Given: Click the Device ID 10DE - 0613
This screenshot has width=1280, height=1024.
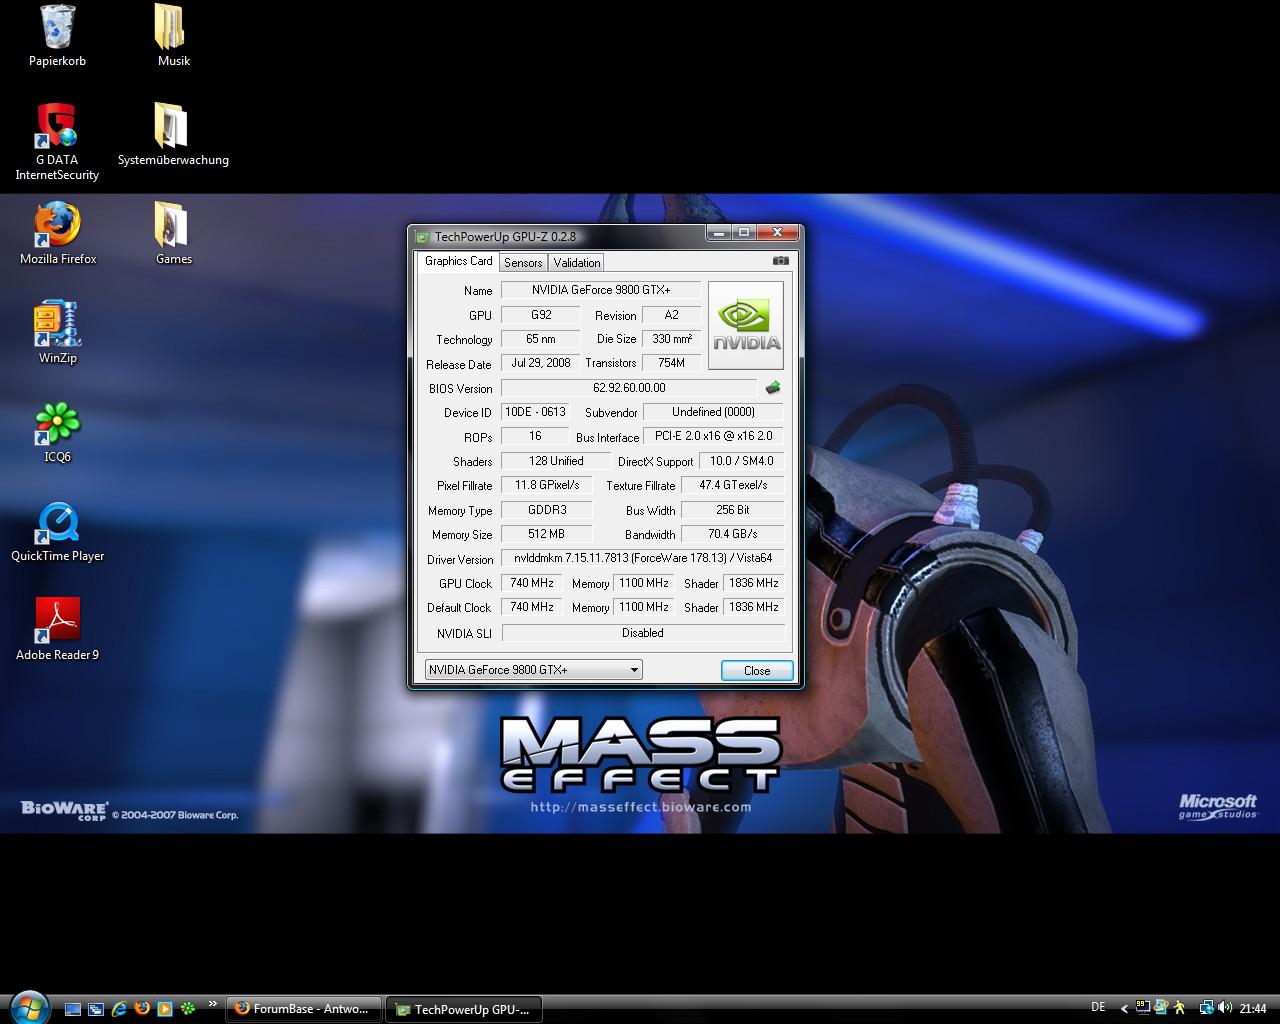Looking at the screenshot, I should tap(535, 412).
